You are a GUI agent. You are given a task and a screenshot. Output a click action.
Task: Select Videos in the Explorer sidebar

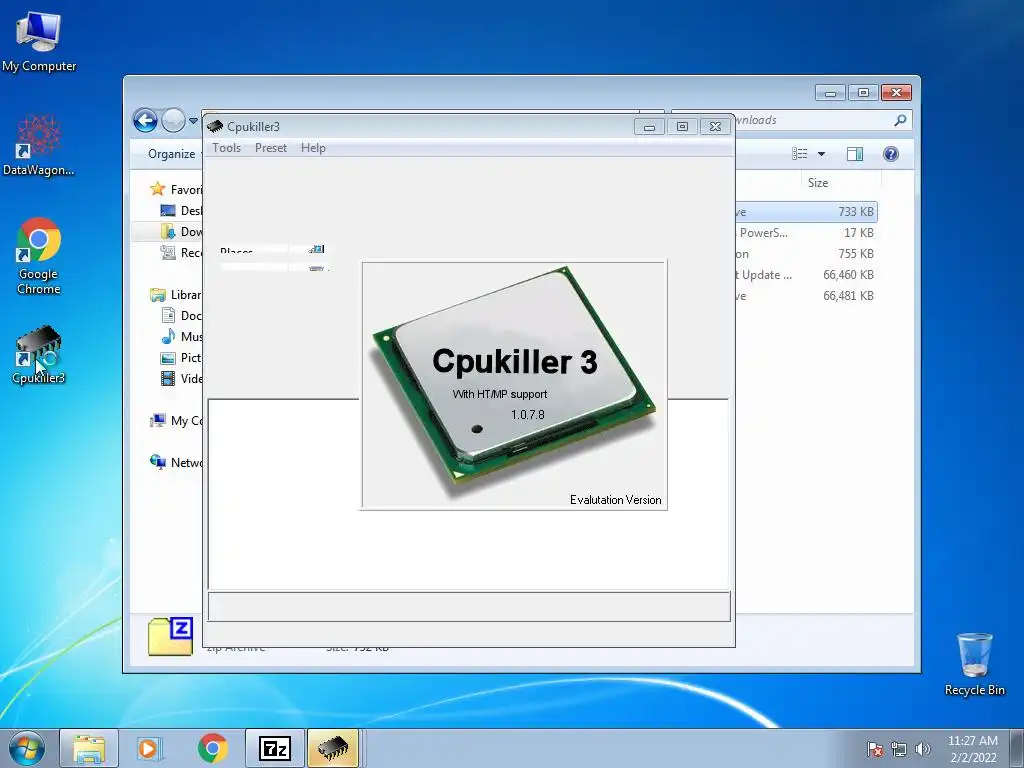coord(181,378)
